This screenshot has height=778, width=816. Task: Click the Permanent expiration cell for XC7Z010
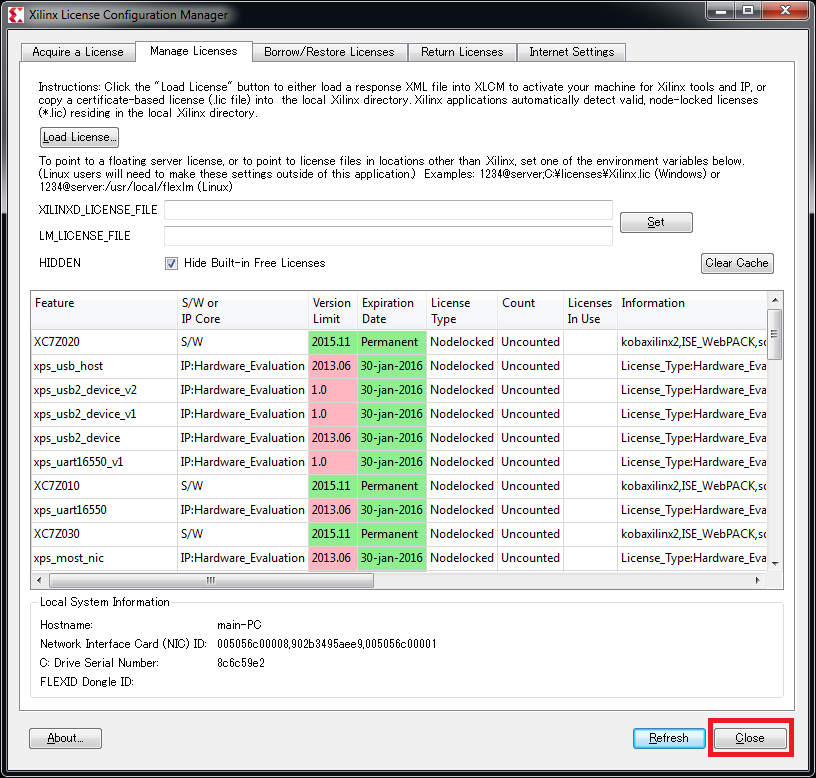click(392, 486)
